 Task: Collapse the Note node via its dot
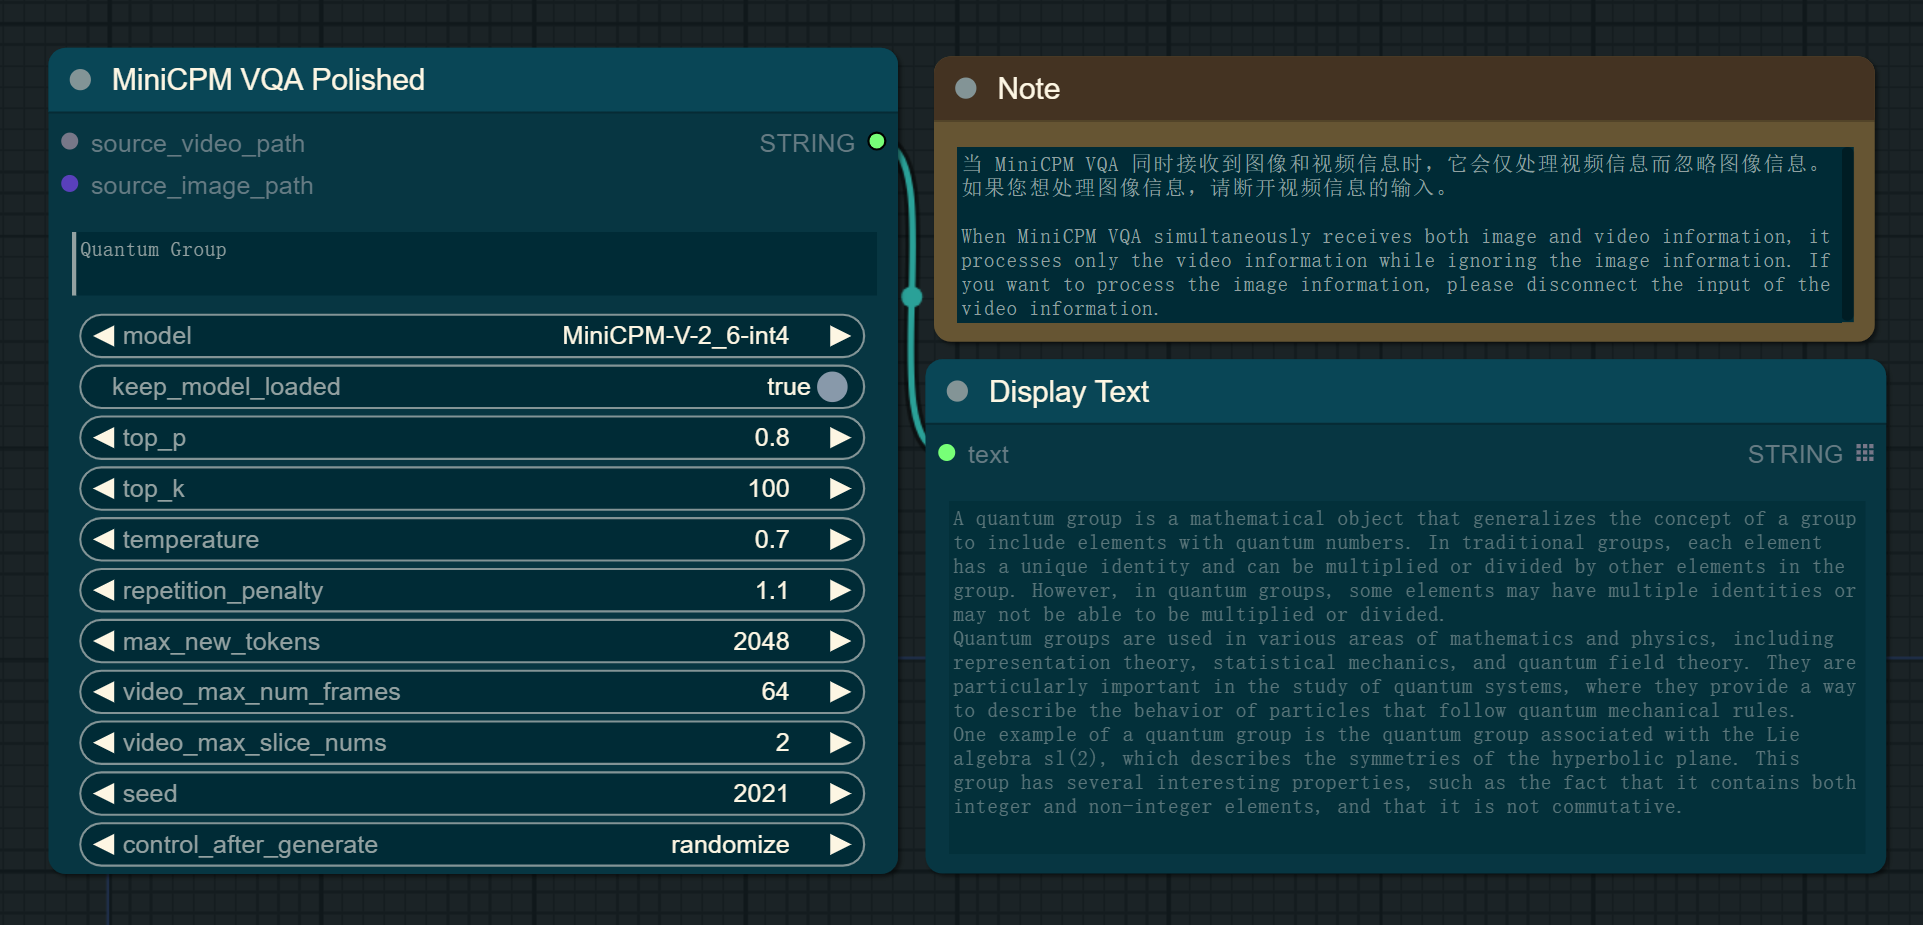966,88
